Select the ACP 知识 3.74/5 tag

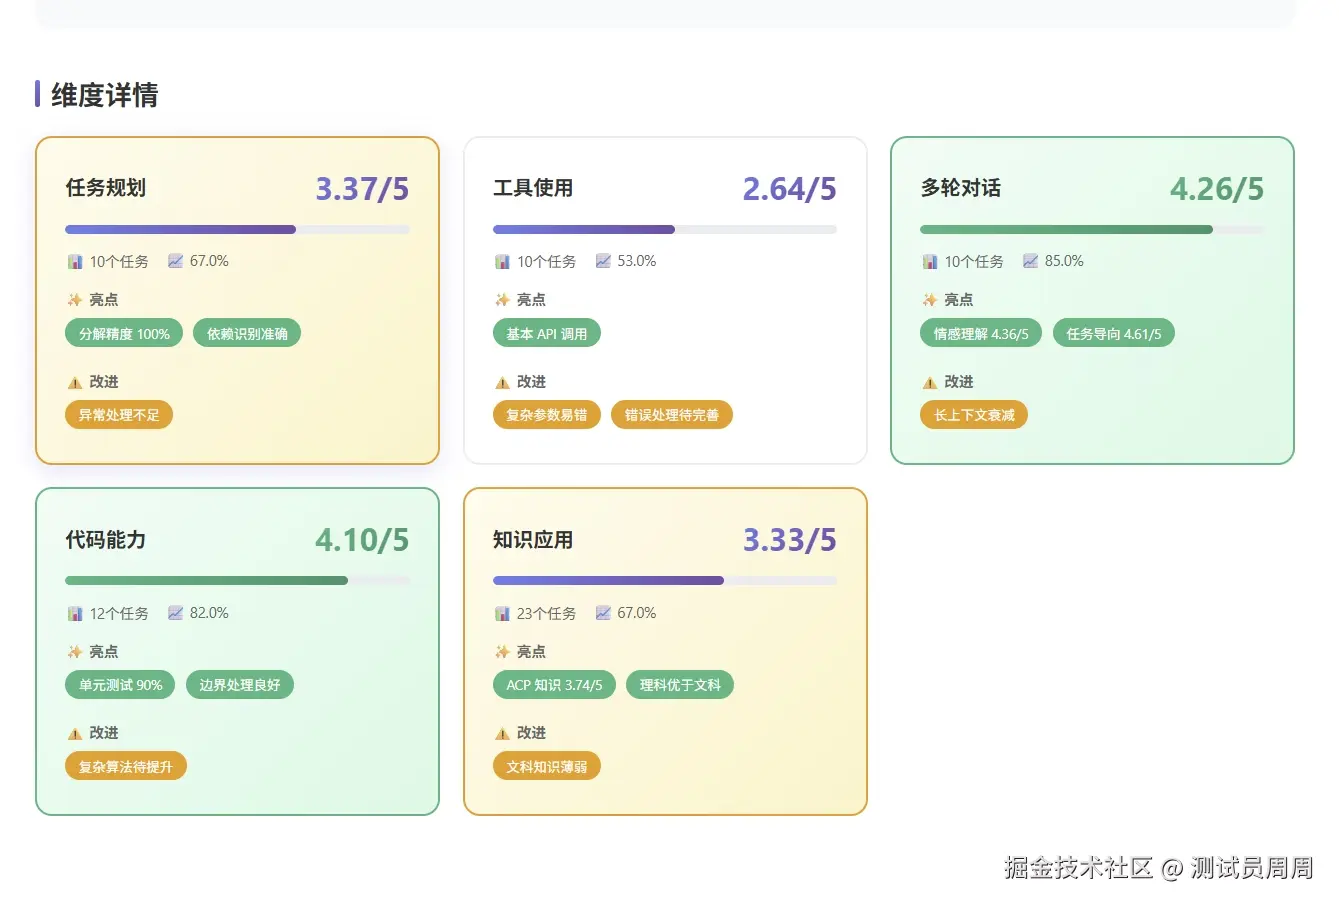[x=554, y=685]
